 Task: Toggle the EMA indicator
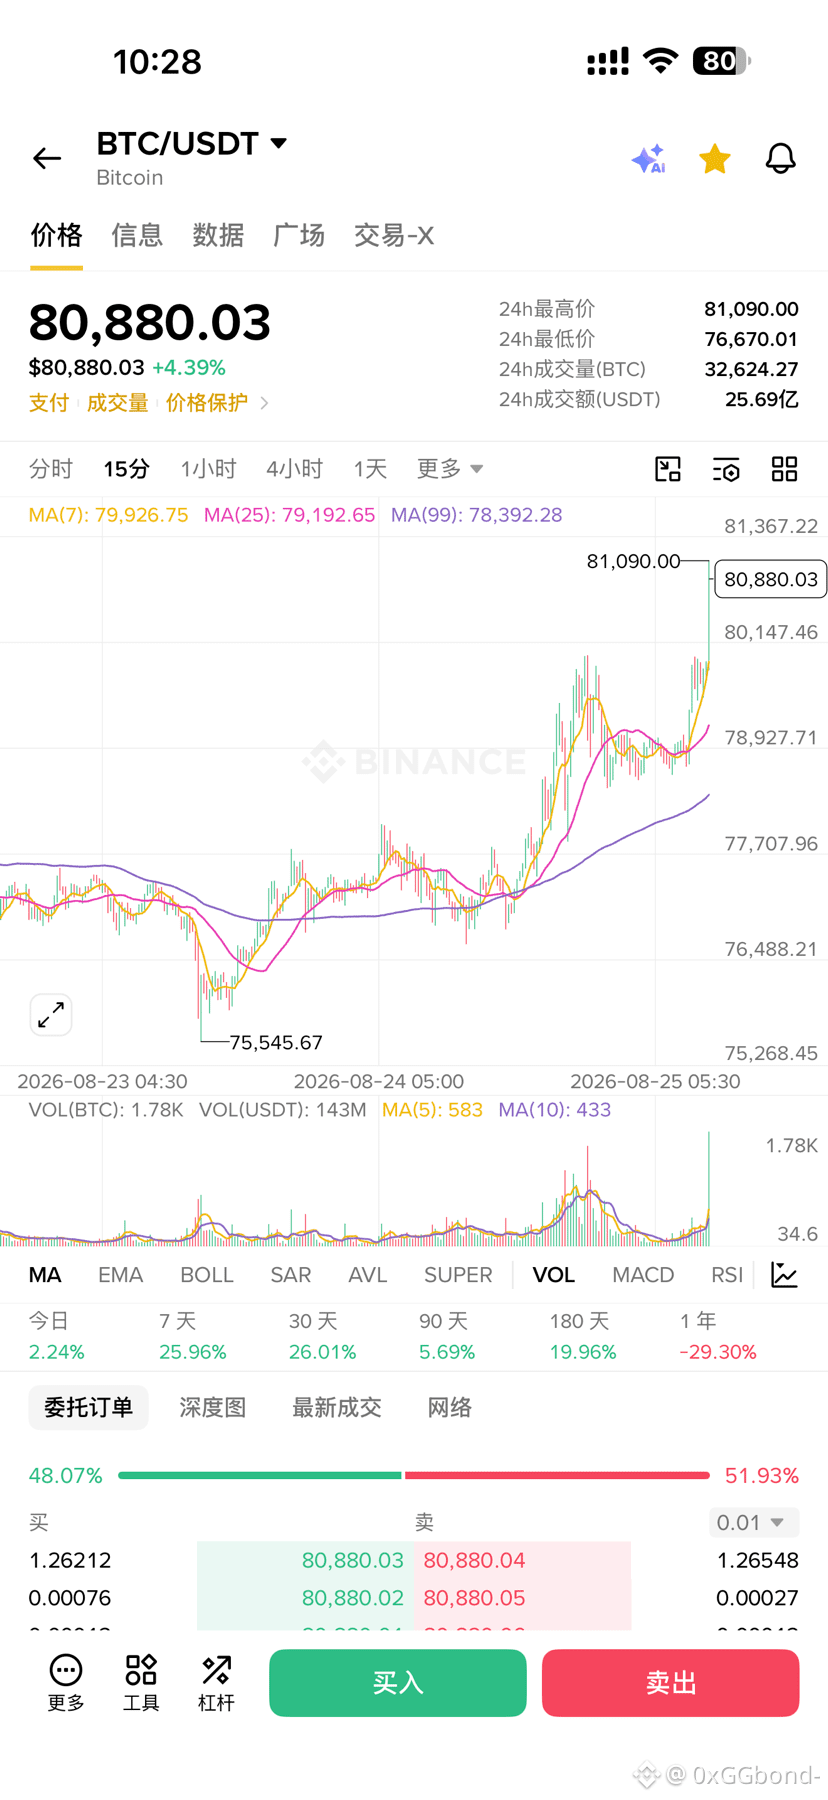[x=120, y=1275]
